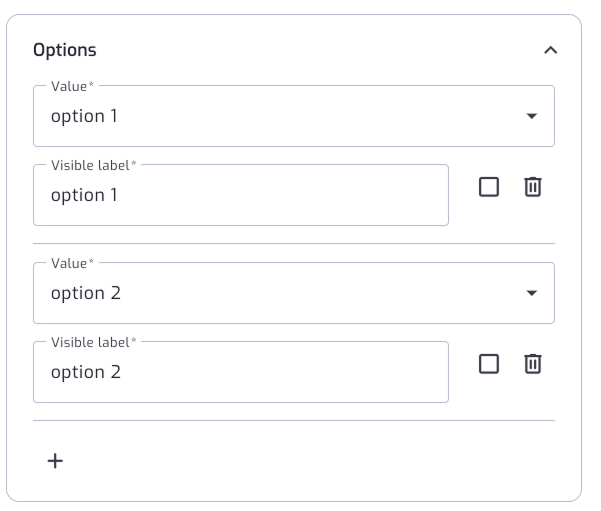Click the 'option 2' text inside the Value select
Viewport: 601px width, 511px height.
86,294
